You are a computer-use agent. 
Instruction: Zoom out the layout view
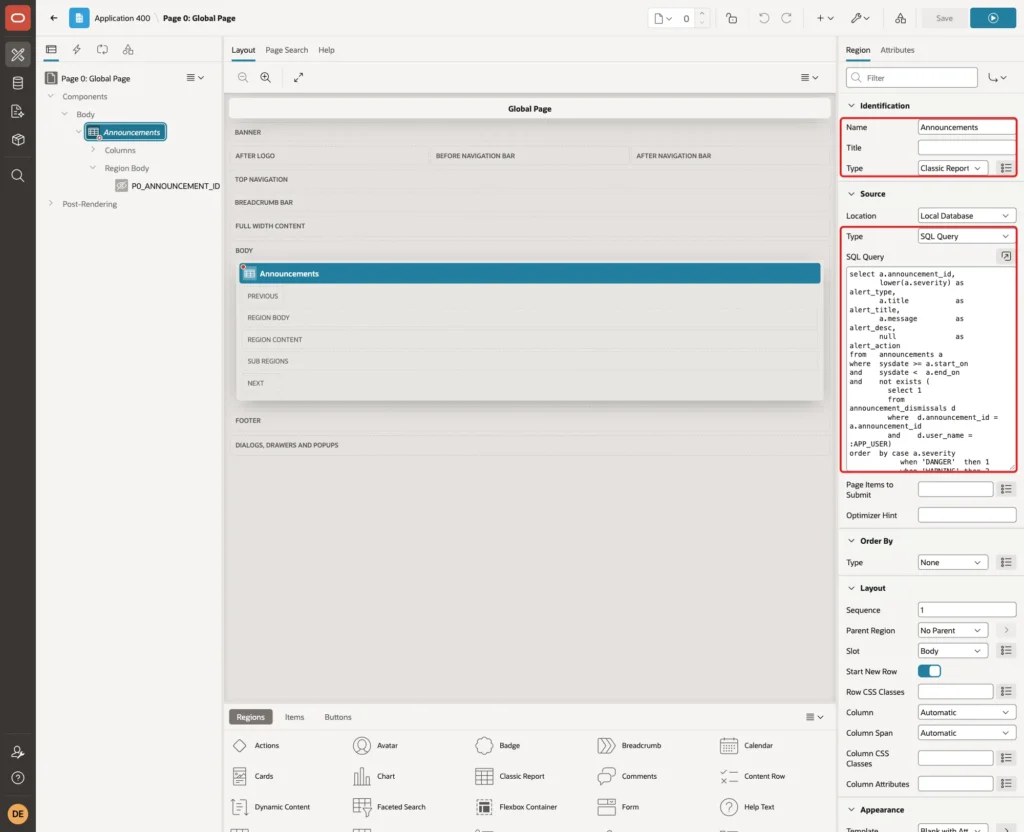coord(243,78)
